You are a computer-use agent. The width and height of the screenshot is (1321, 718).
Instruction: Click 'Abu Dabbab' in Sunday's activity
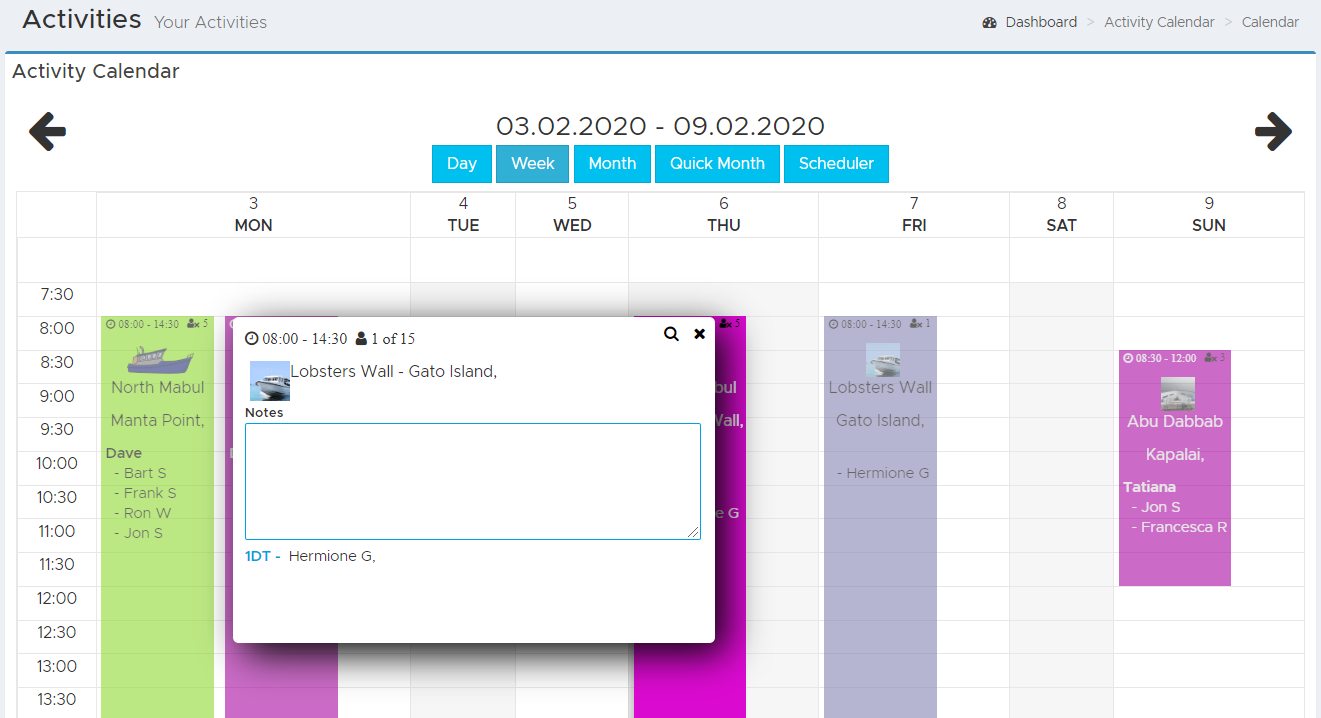[1175, 421]
